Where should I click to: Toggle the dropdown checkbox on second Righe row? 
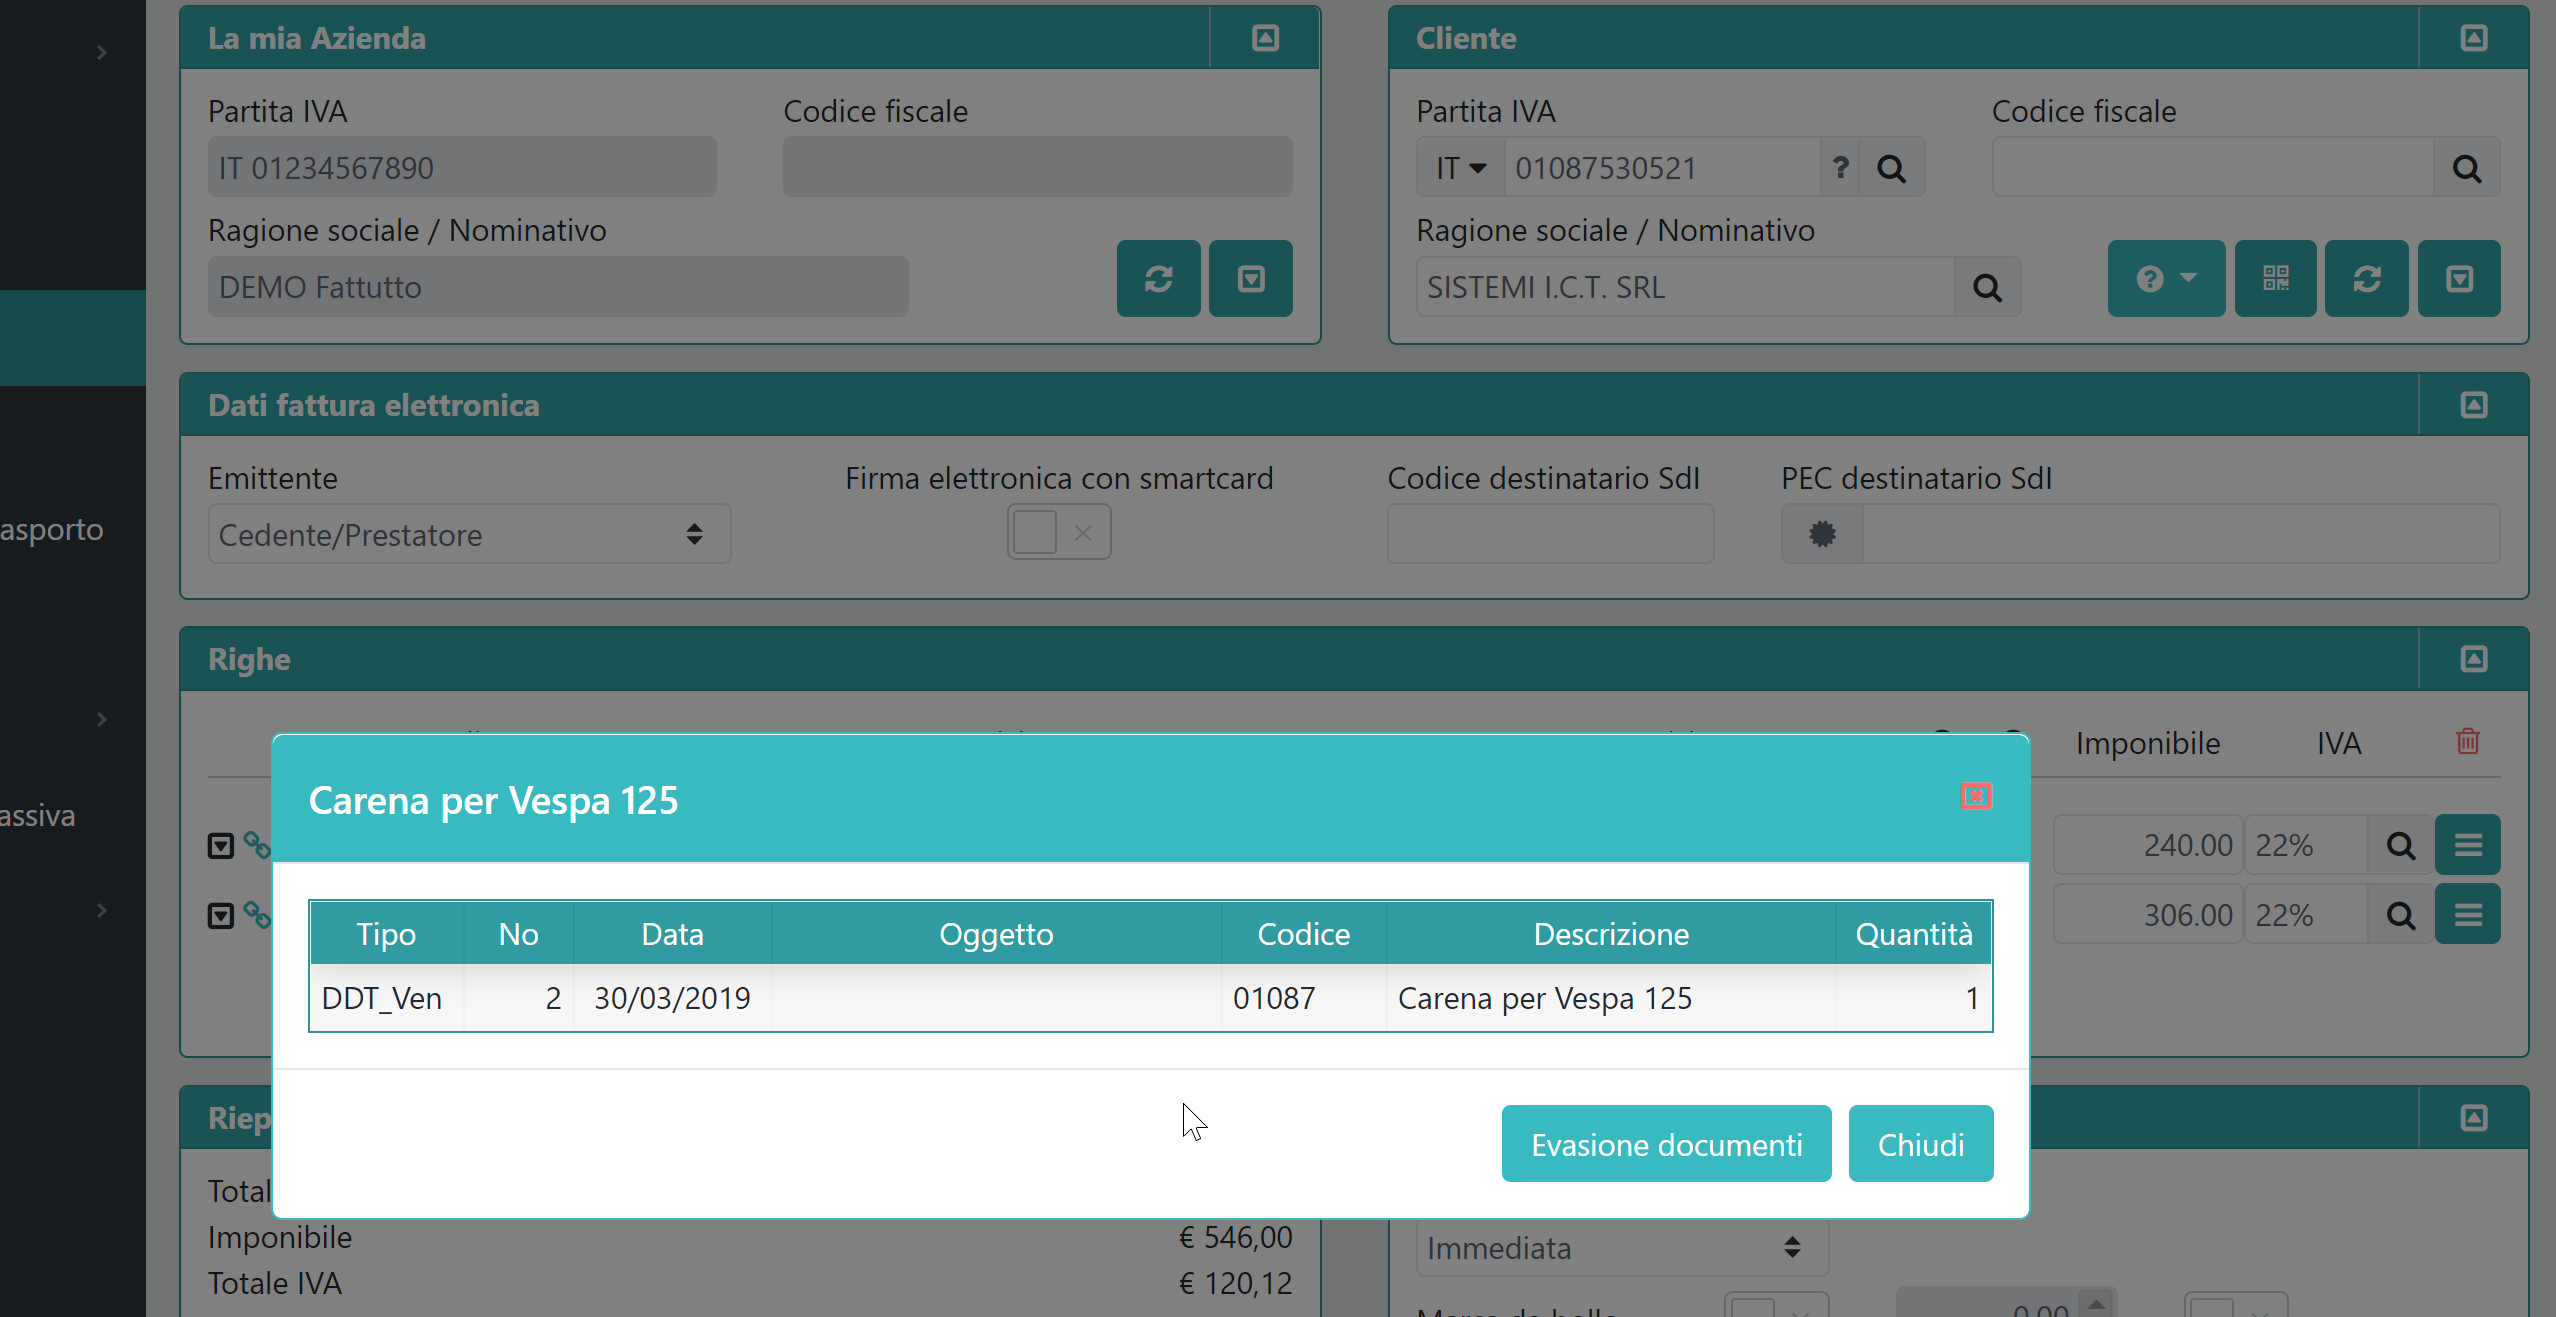(x=221, y=915)
